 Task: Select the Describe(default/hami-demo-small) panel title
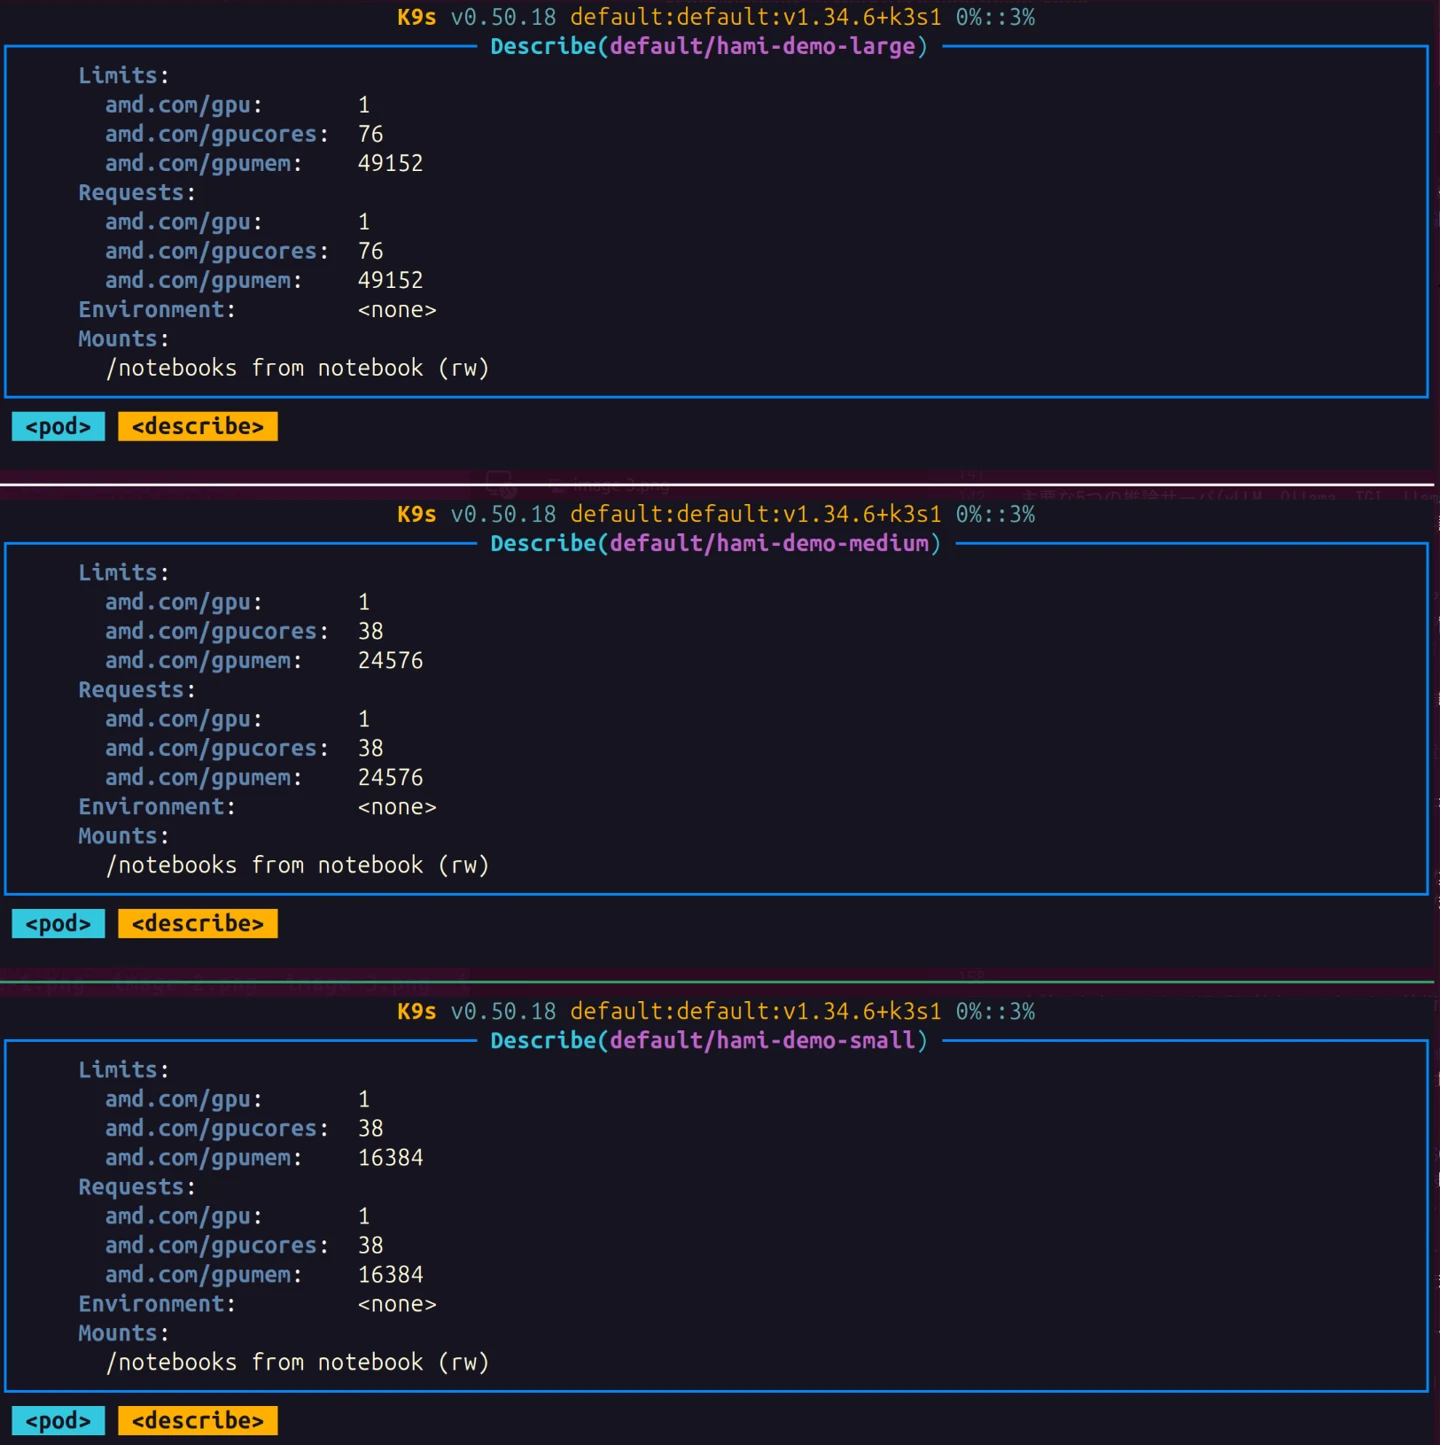[x=709, y=1041]
